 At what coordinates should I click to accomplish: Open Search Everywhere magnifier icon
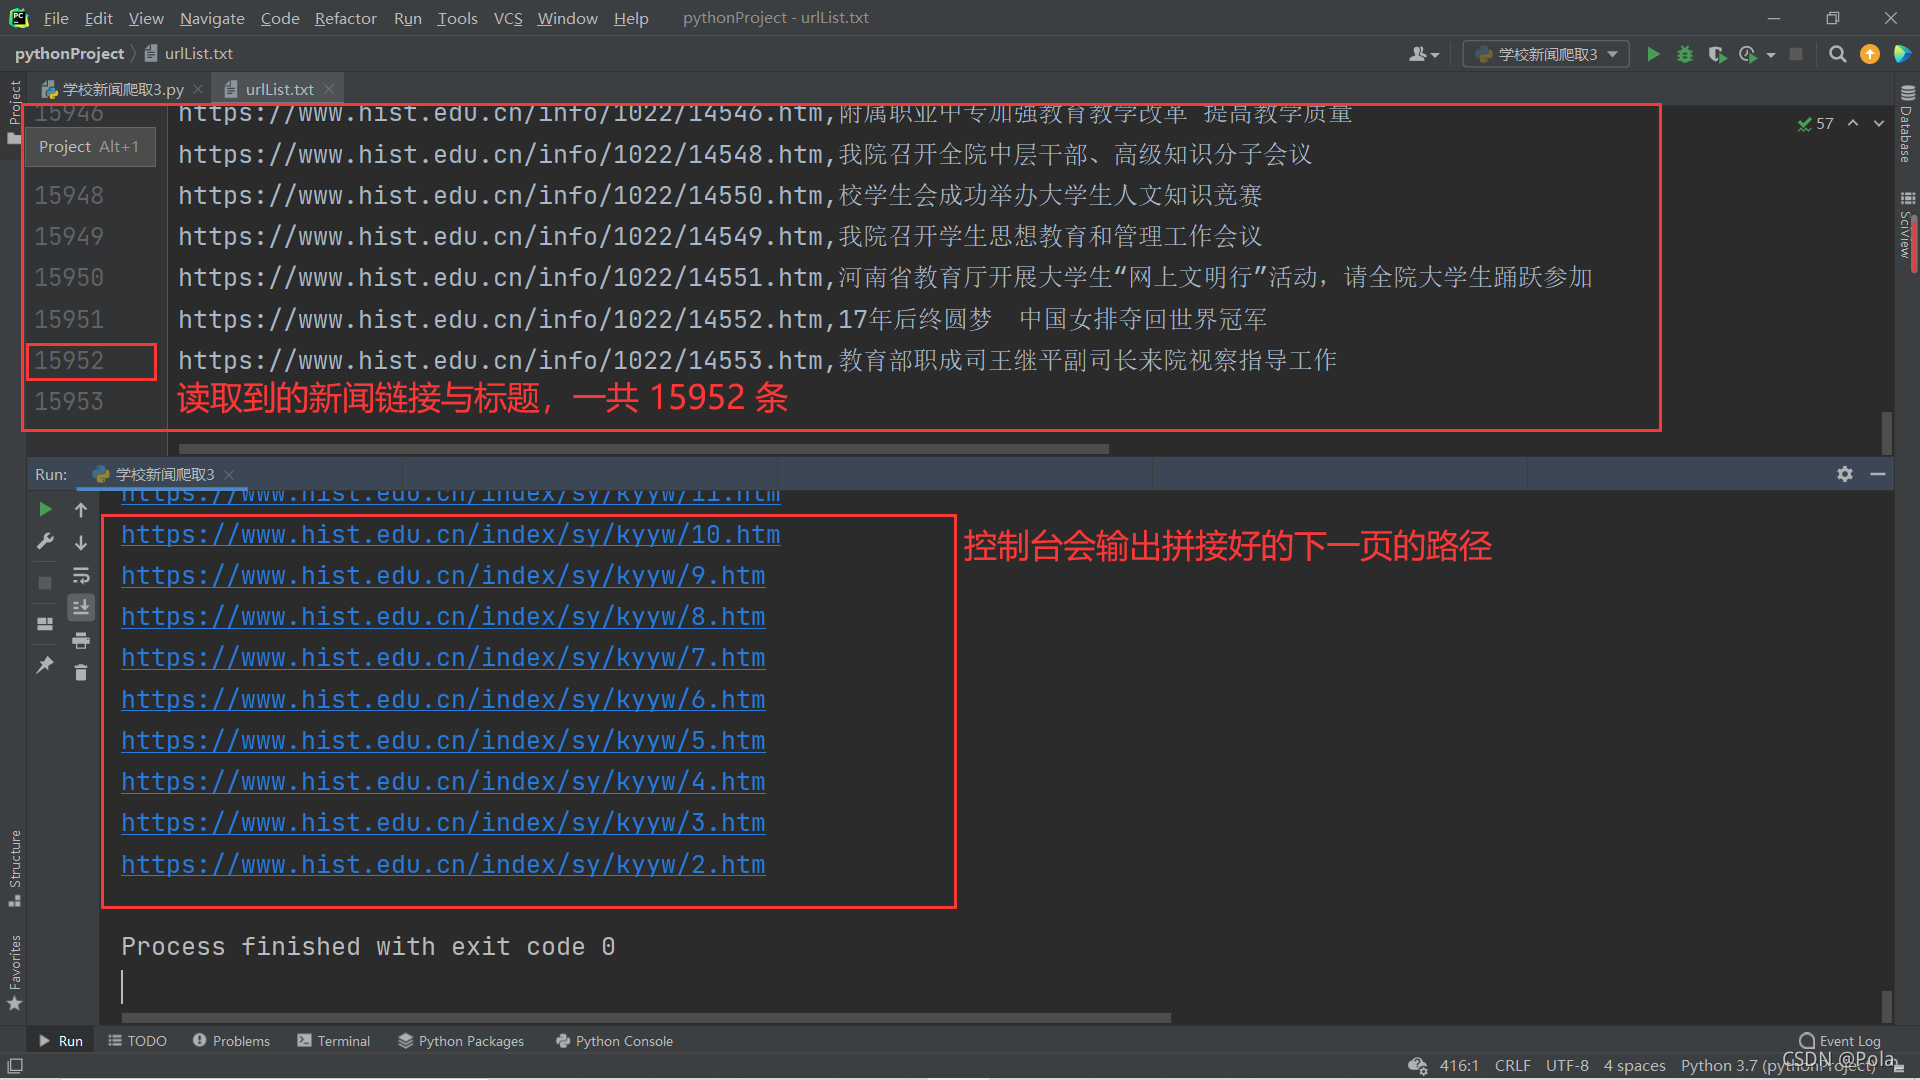(x=1837, y=54)
